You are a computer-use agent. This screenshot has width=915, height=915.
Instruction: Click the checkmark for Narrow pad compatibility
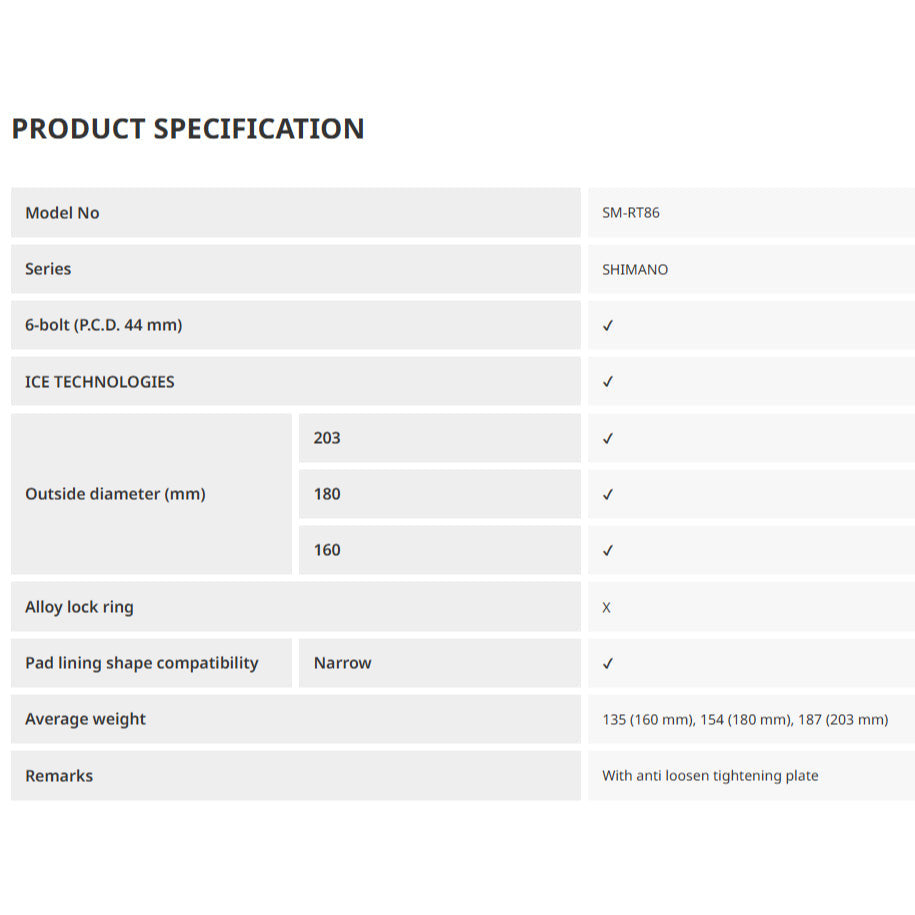pos(608,663)
